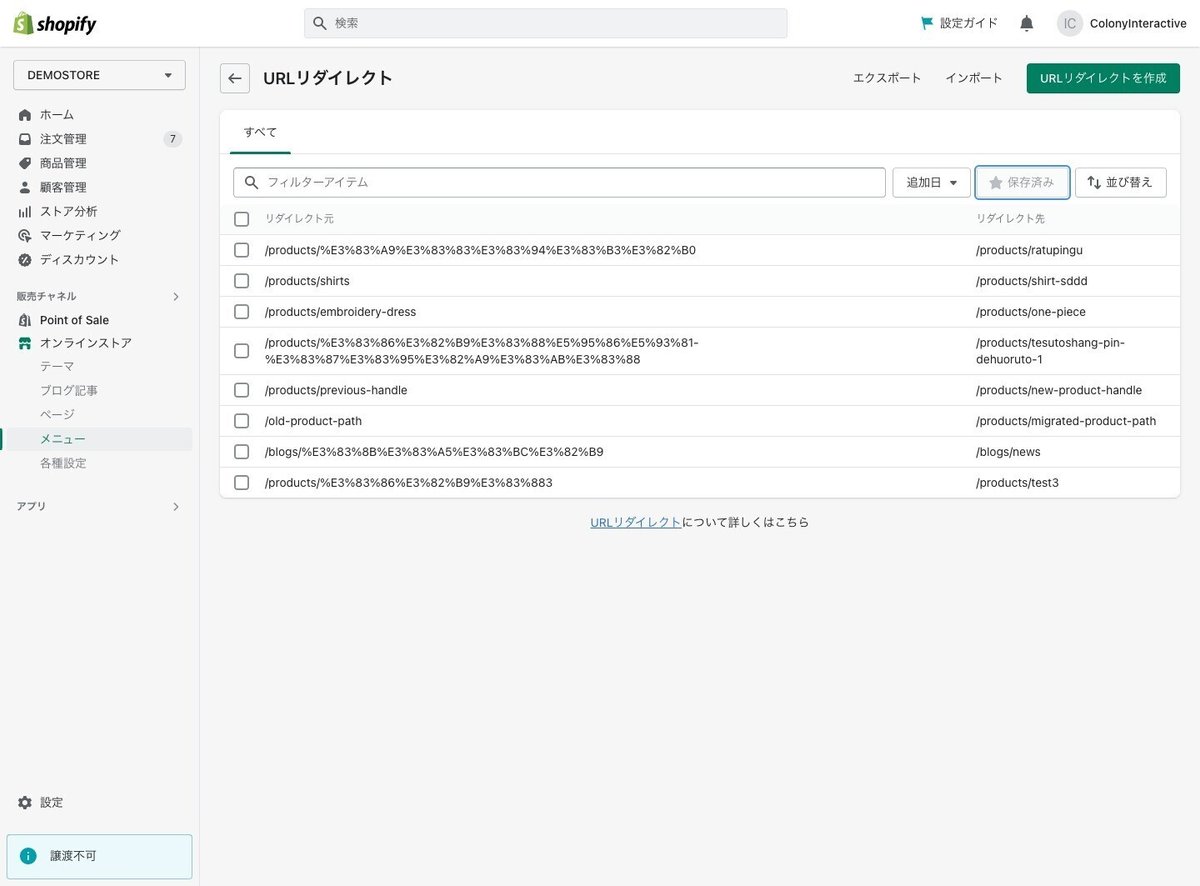The width and height of the screenshot is (1200, 886).
Task: Click the マーケティング target icon
Action: (x=25, y=235)
